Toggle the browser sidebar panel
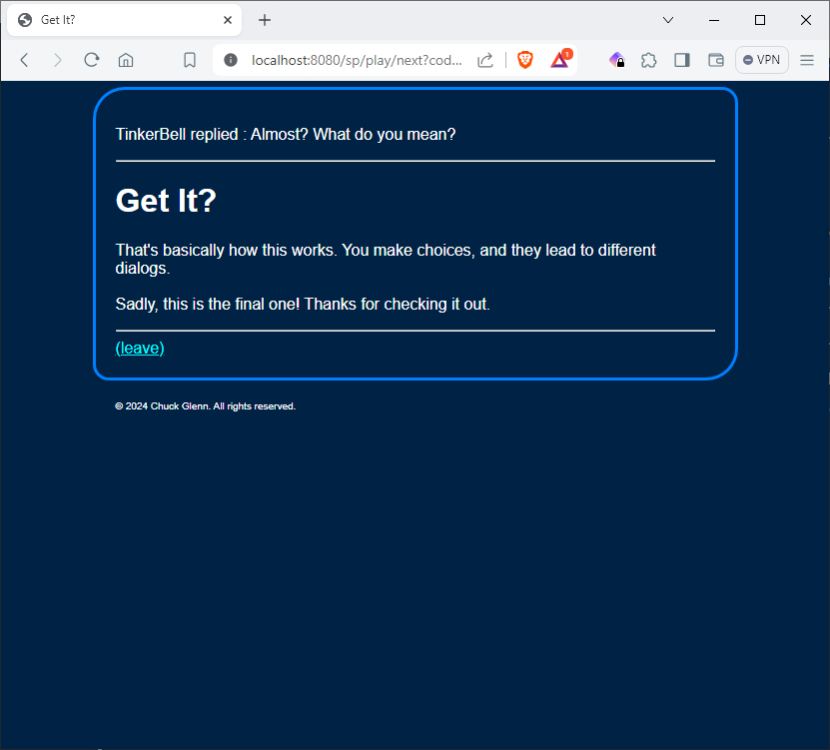The width and height of the screenshot is (830, 750). [682, 60]
